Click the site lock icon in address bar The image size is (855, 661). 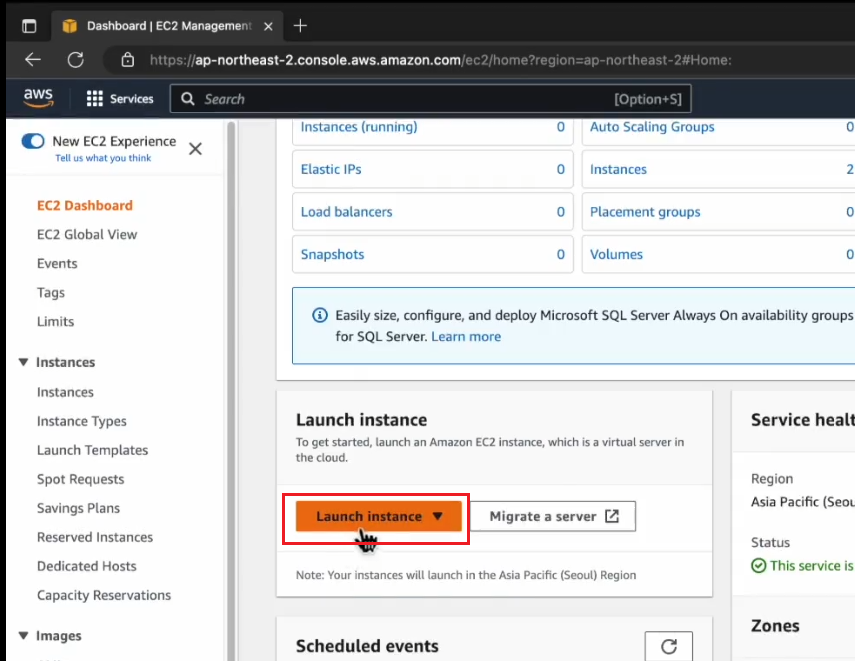128,59
